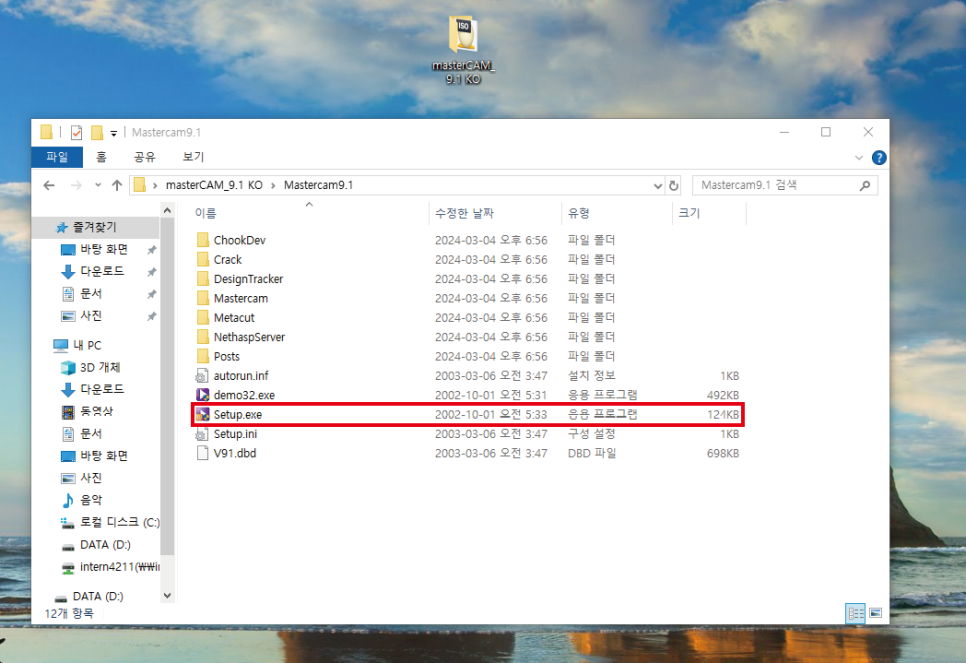Expand the ribbon with the chevron
This screenshot has height=663, width=966.
(x=859, y=158)
